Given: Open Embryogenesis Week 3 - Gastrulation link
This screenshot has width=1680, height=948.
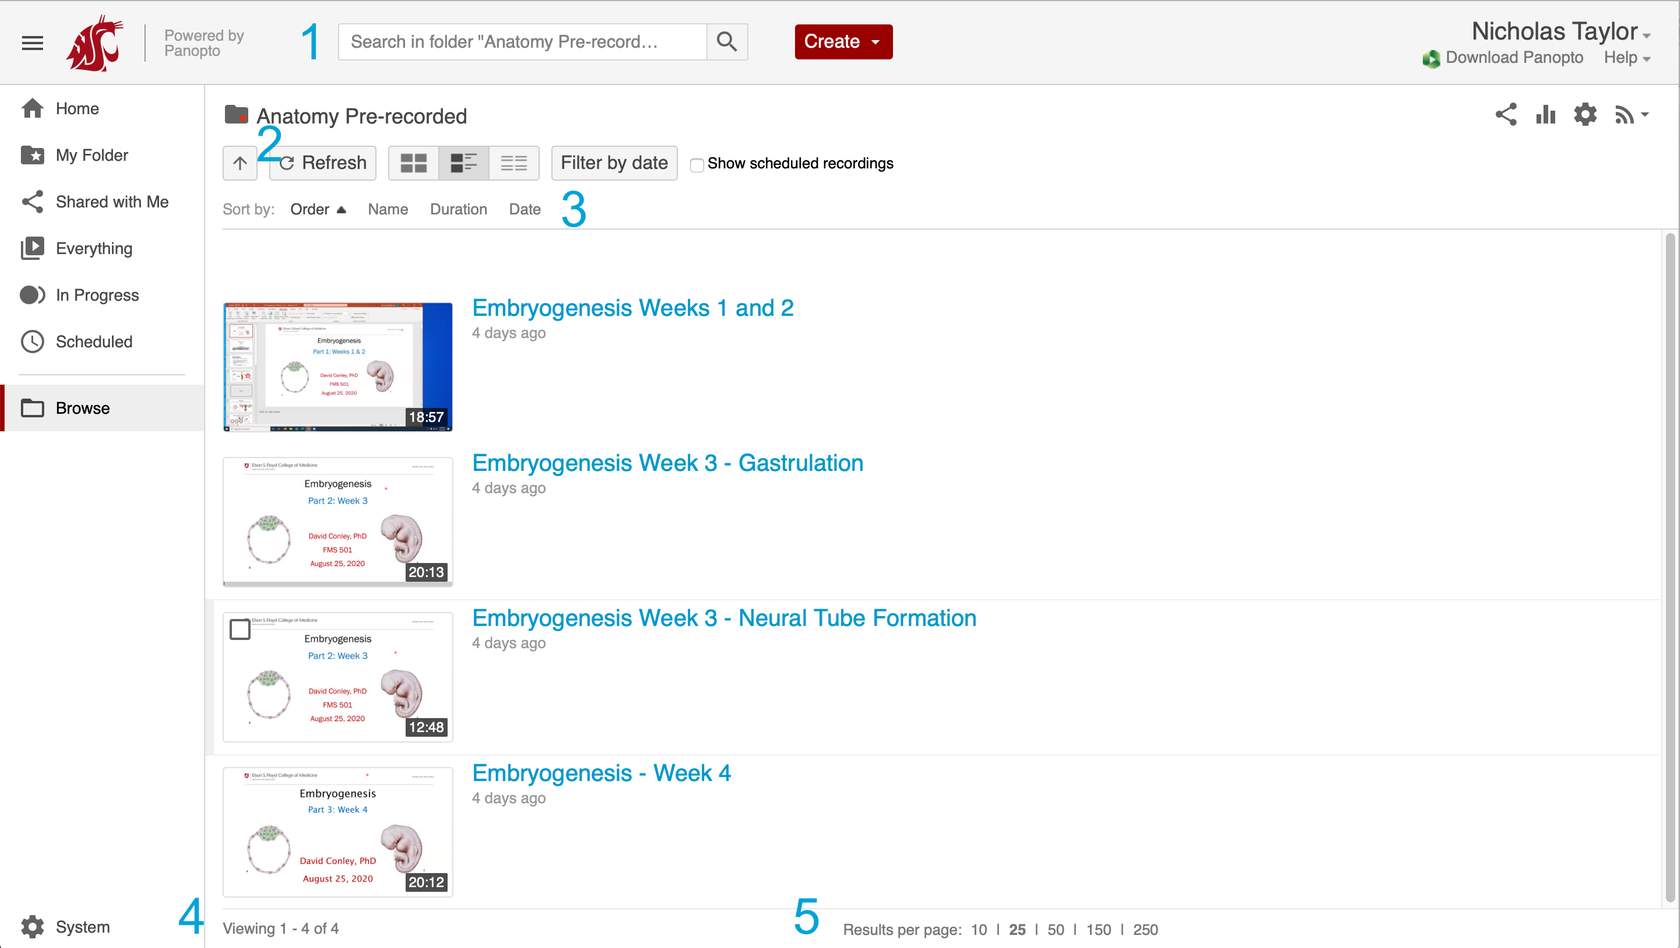Looking at the screenshot, I should click(x=667, y=463).
